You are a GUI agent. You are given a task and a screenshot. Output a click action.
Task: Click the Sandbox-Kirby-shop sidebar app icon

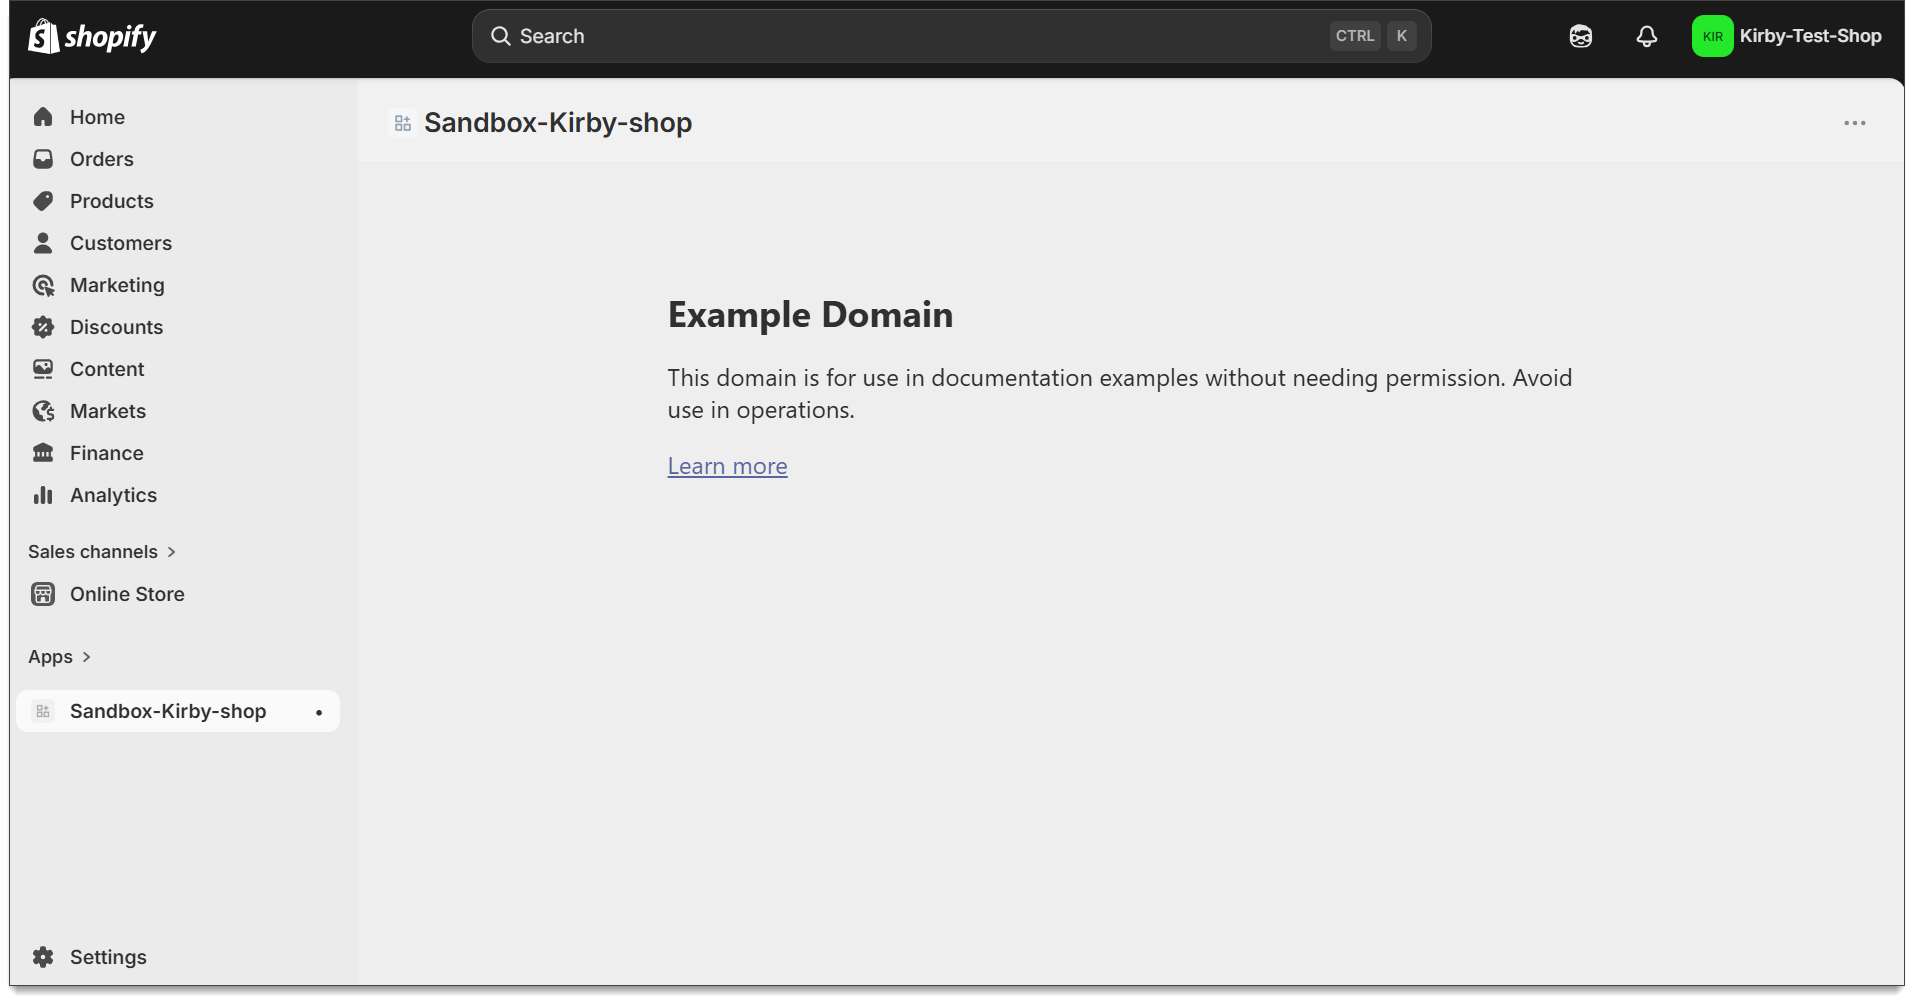(43, 711)
